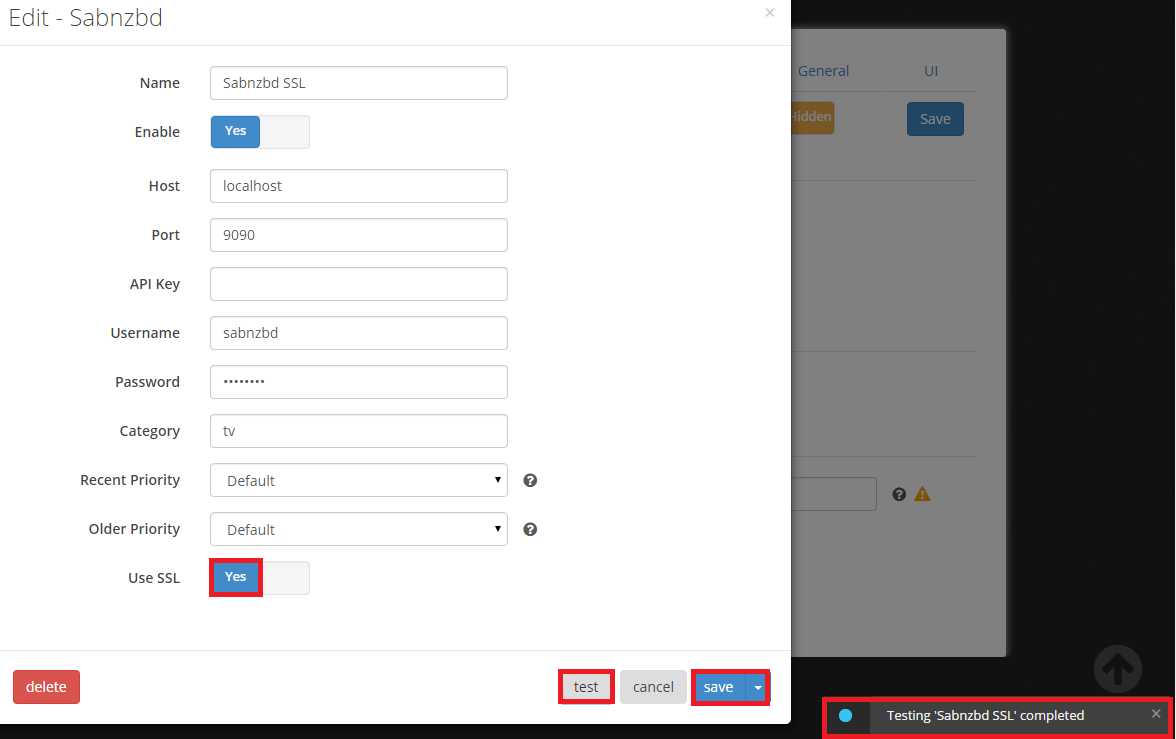Toggle the Enable switch
This screenshot has height=739, width=1176.
pos(259,132)
